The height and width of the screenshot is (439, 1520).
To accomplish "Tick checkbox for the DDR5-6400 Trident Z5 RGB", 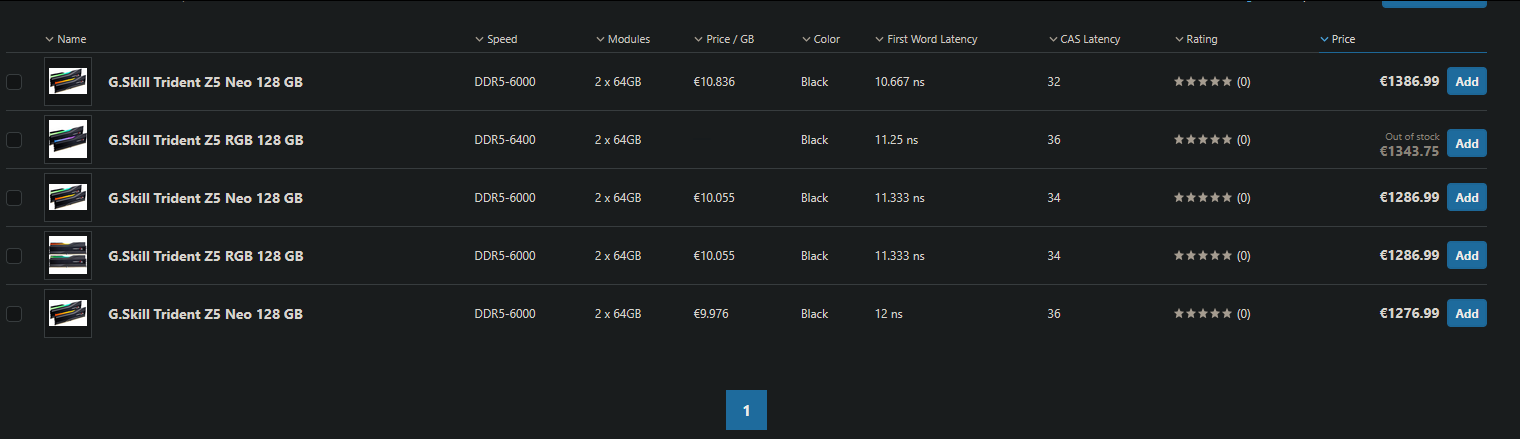I will 14,140.
